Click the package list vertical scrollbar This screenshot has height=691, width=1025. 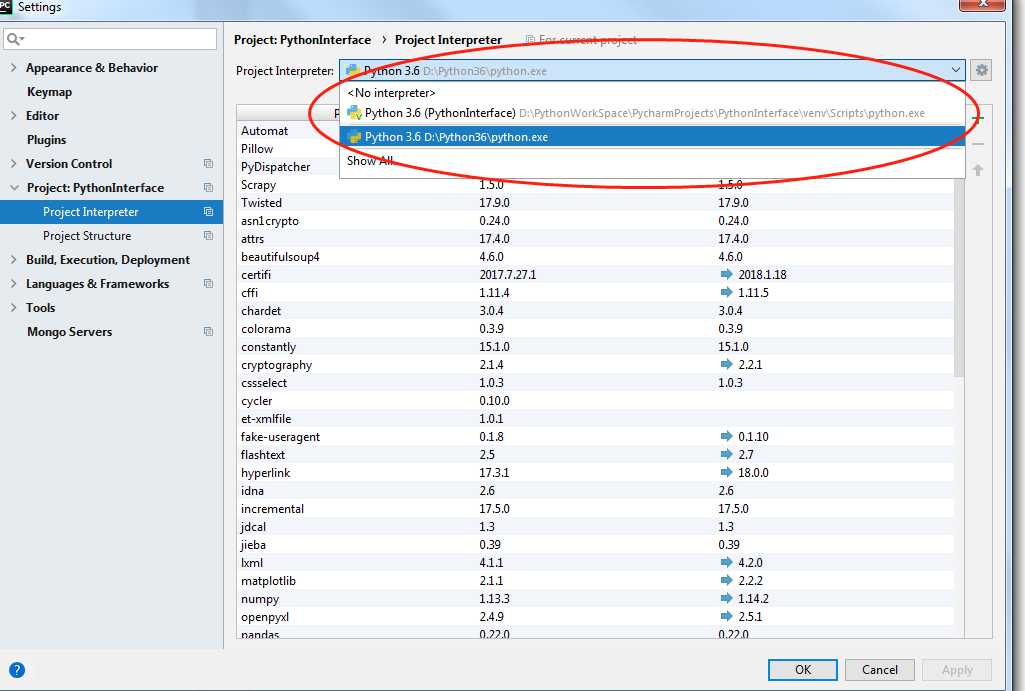tap(958, 278)
